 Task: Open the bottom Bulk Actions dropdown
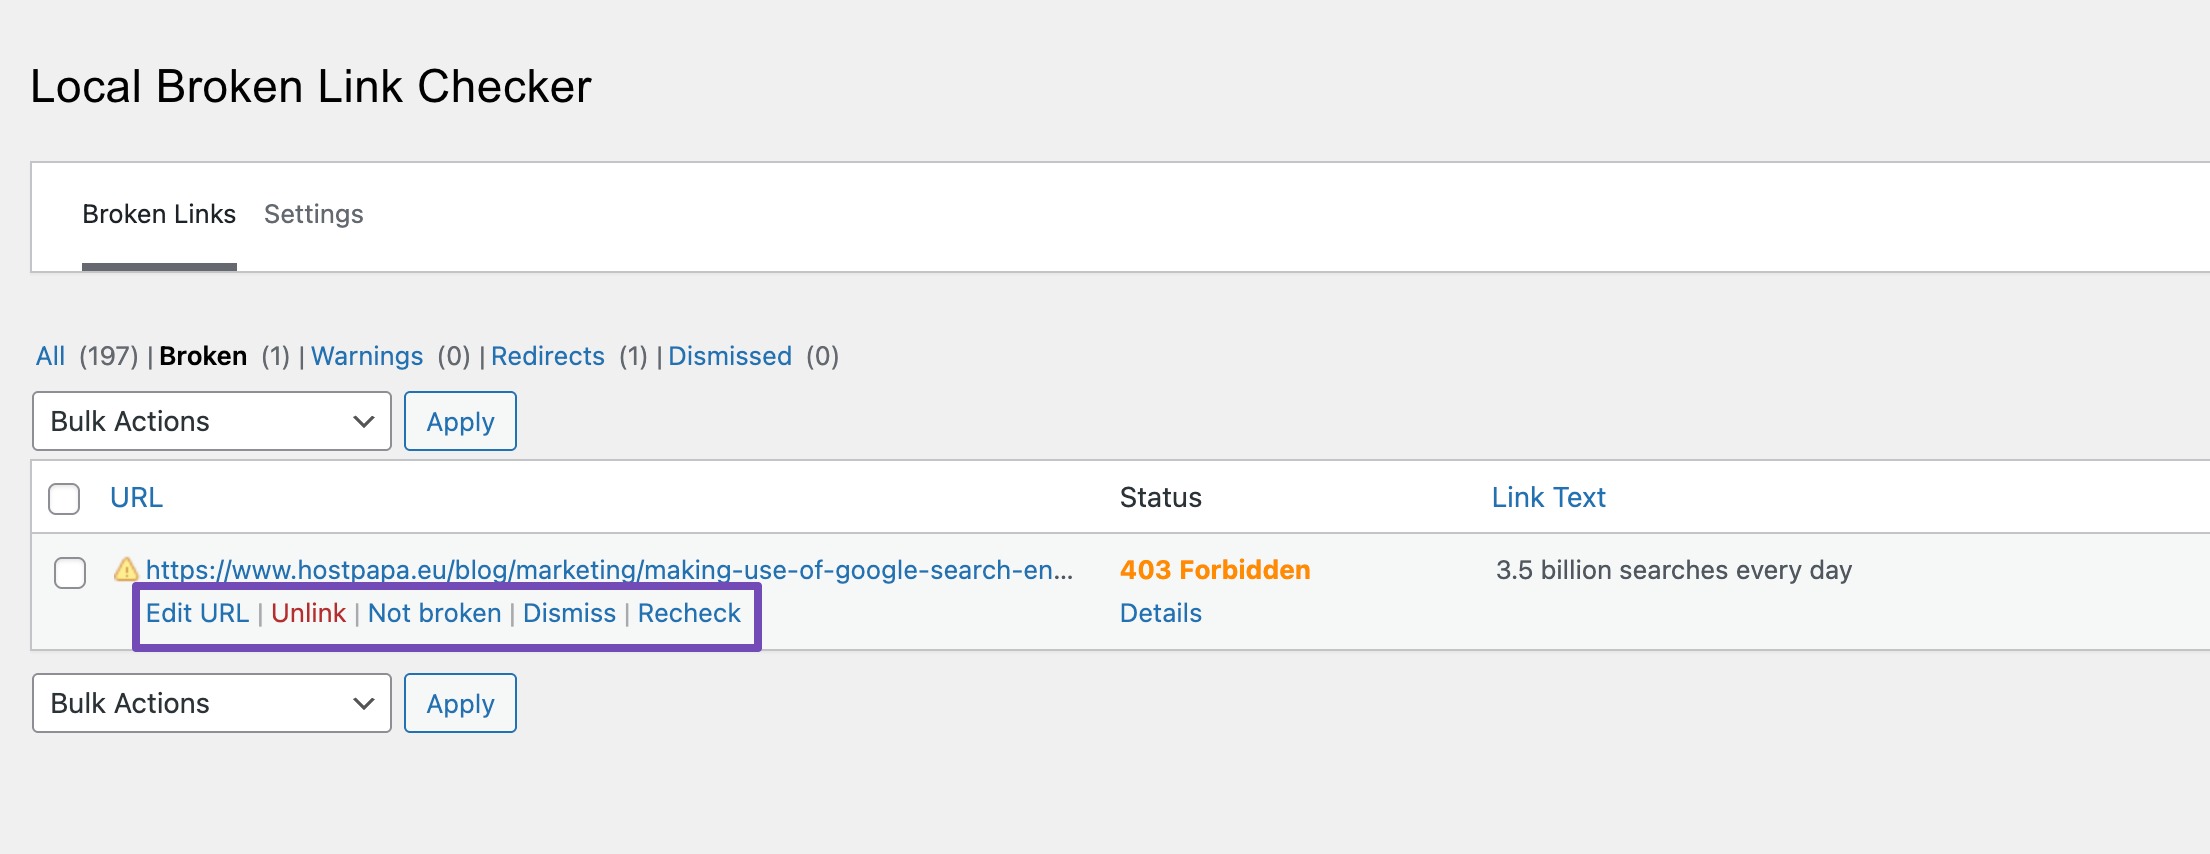(212, 703)
